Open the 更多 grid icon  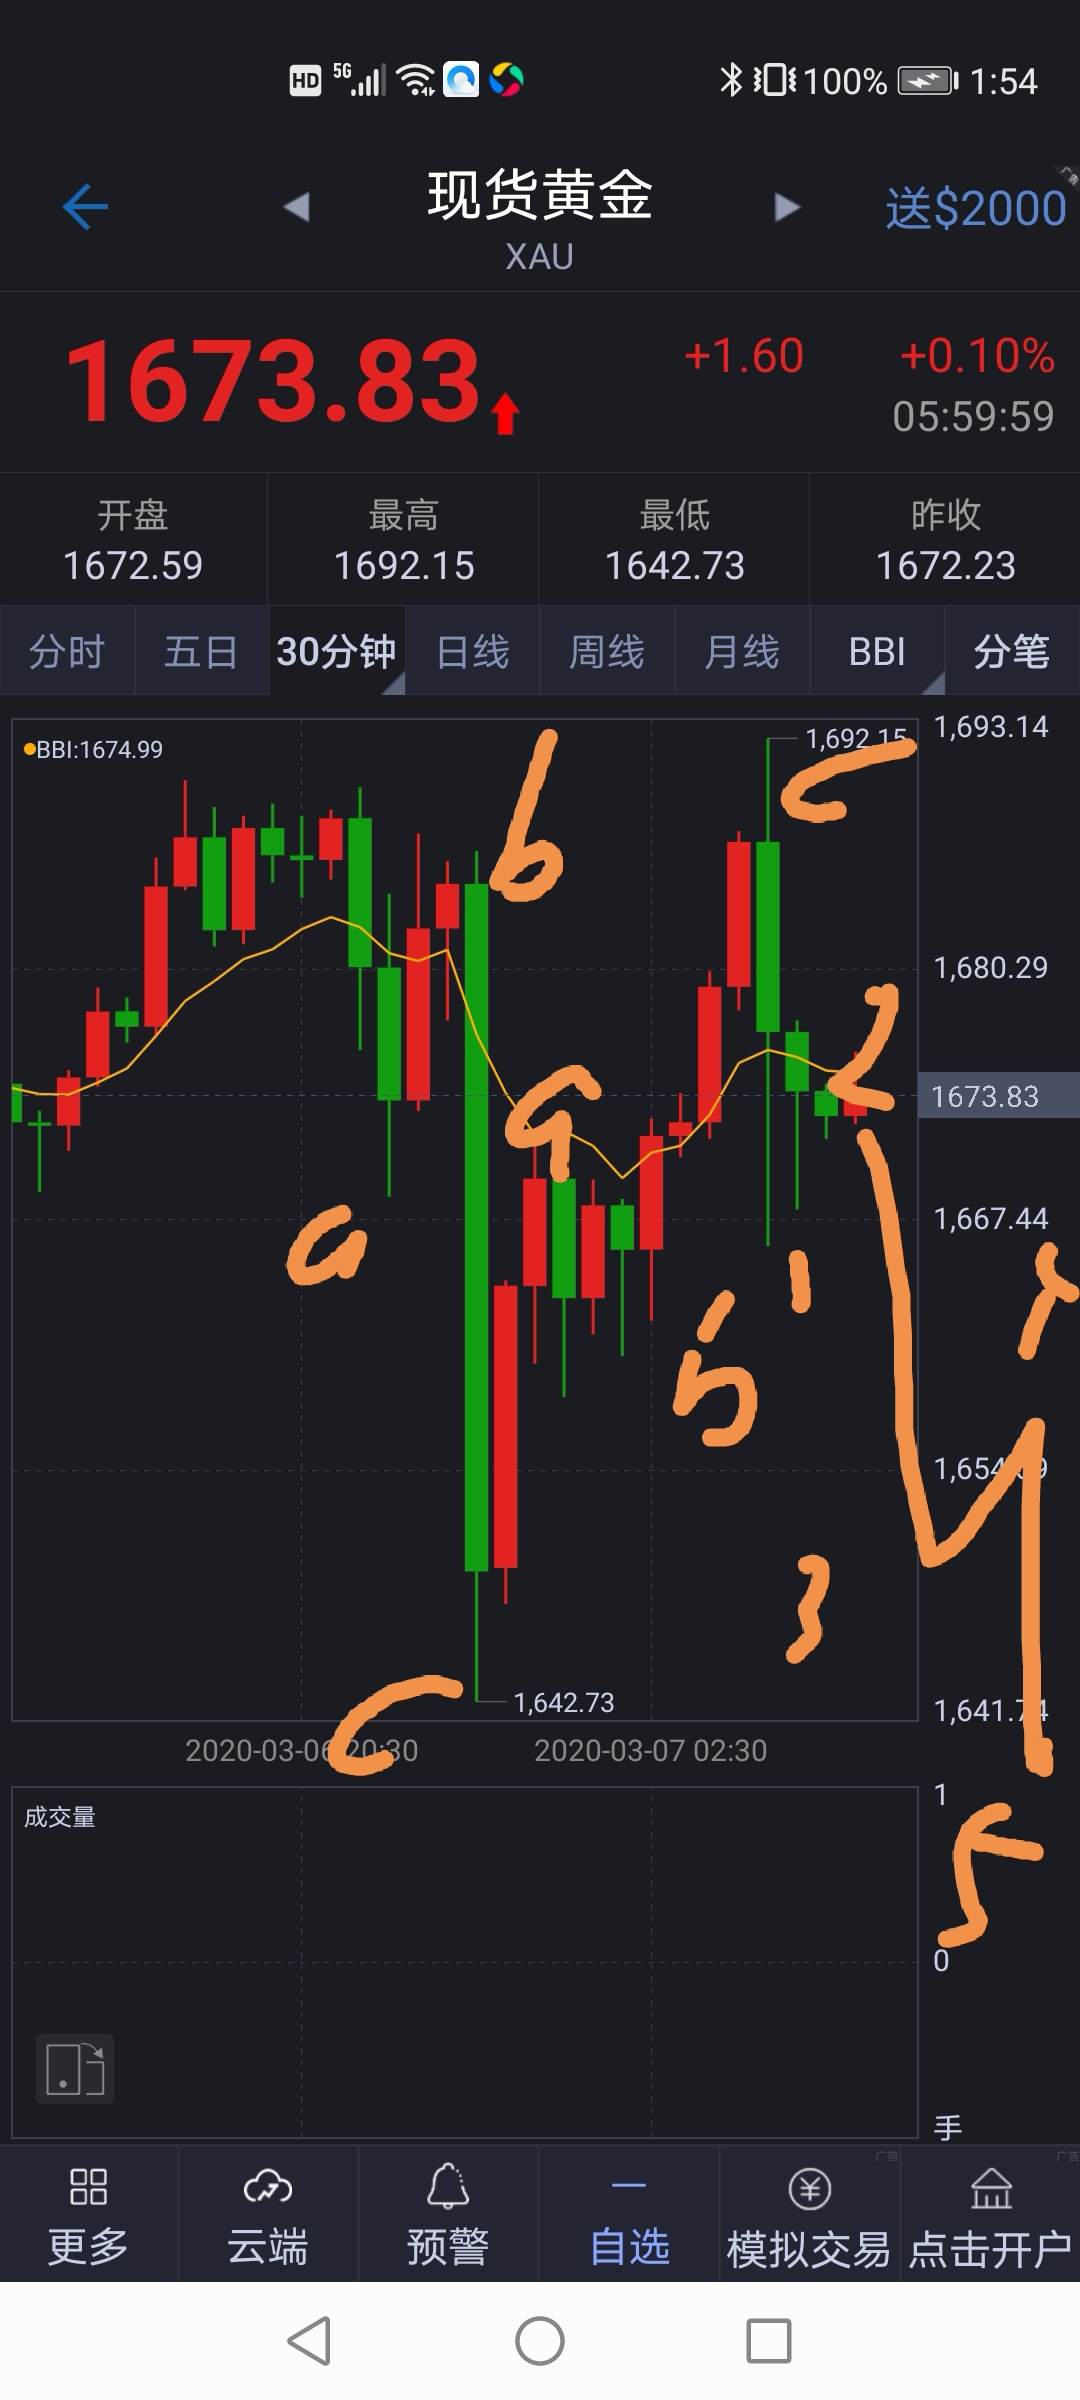(x=88, y=2187)
